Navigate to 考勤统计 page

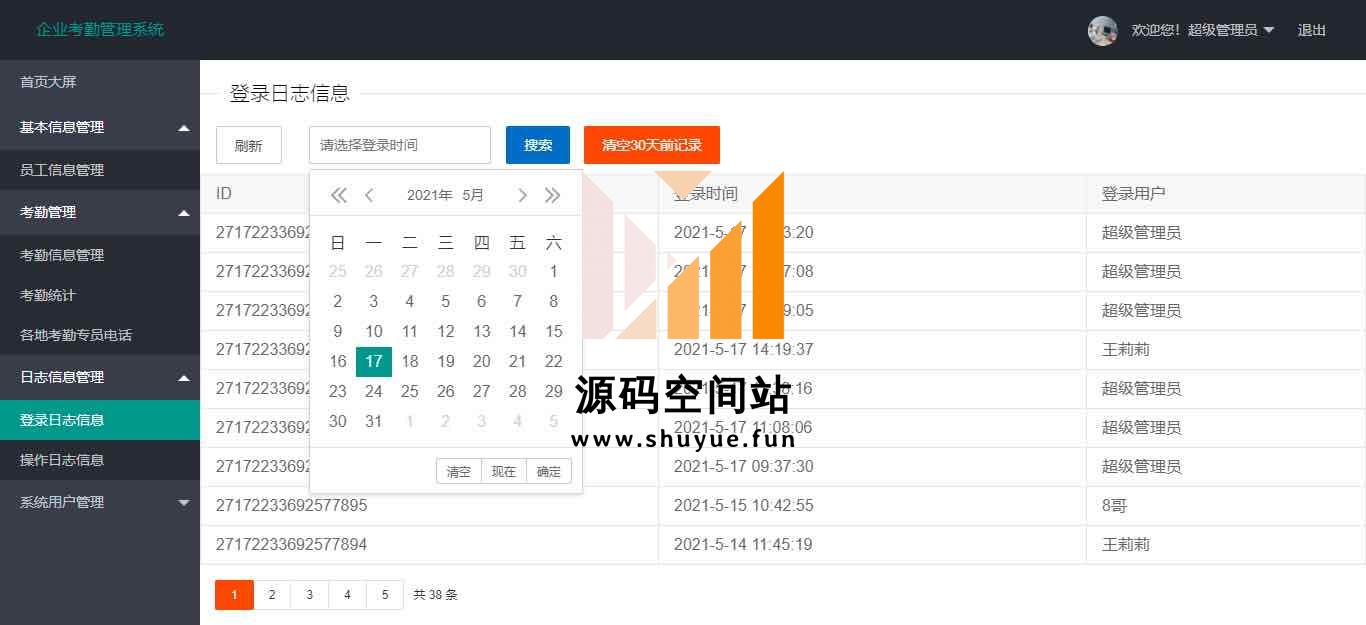[x=48, y=295]
